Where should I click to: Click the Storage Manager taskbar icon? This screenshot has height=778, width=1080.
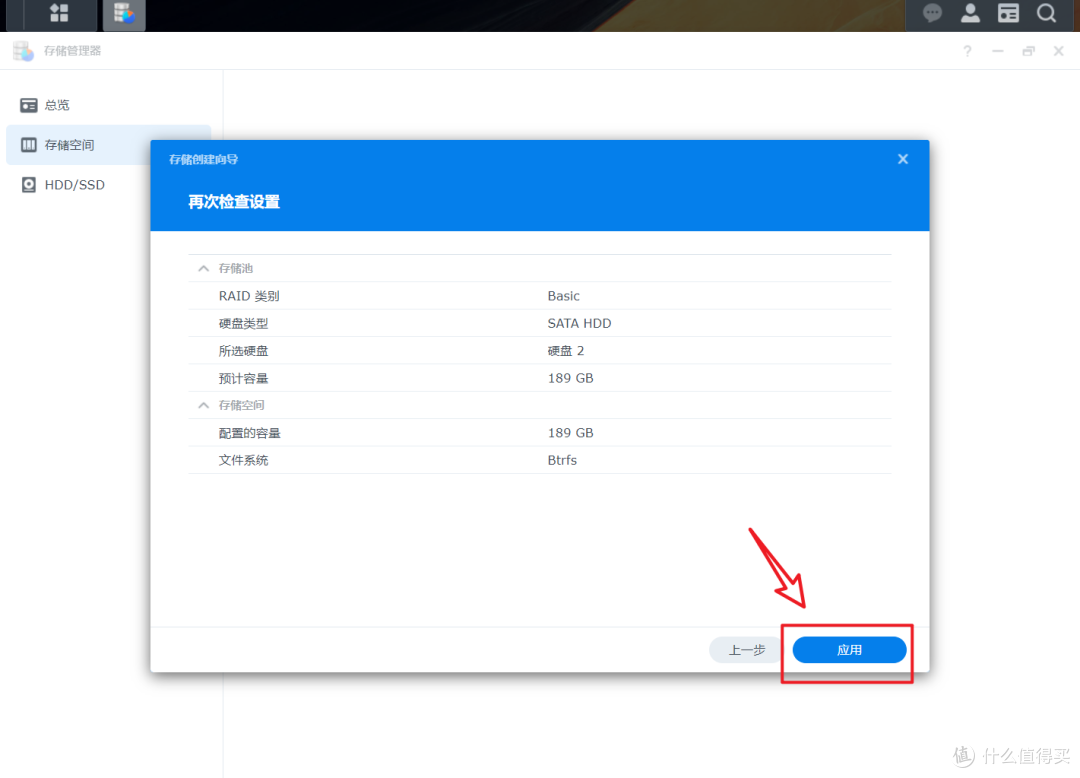[123, 14]
